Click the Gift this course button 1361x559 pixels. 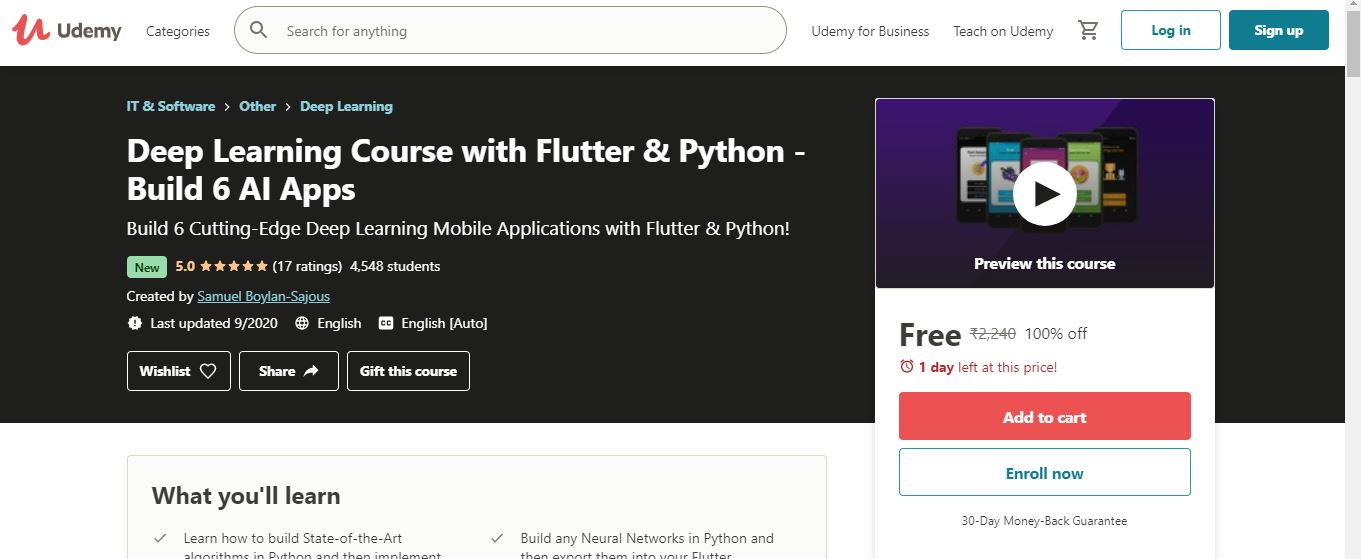coord(408,371)
